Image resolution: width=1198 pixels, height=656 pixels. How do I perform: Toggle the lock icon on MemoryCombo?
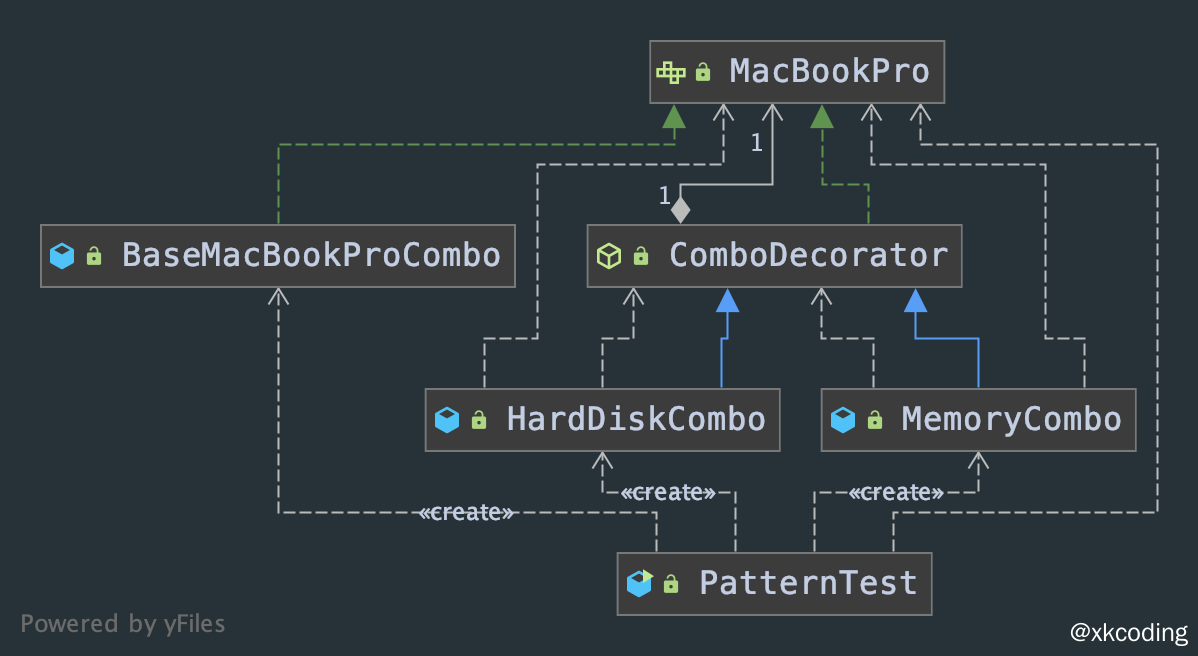click(874, 419)
